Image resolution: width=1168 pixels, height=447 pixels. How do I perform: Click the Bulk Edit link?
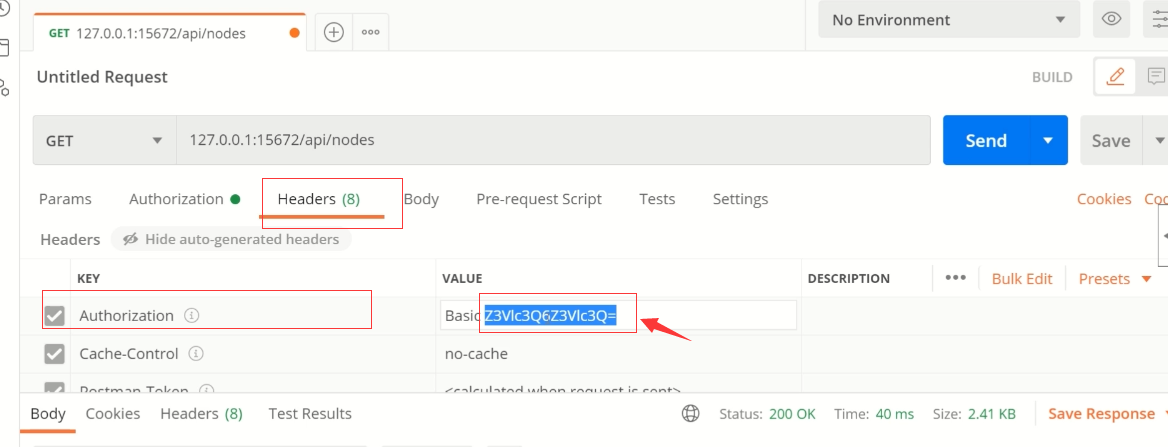tap(1022, 279)
